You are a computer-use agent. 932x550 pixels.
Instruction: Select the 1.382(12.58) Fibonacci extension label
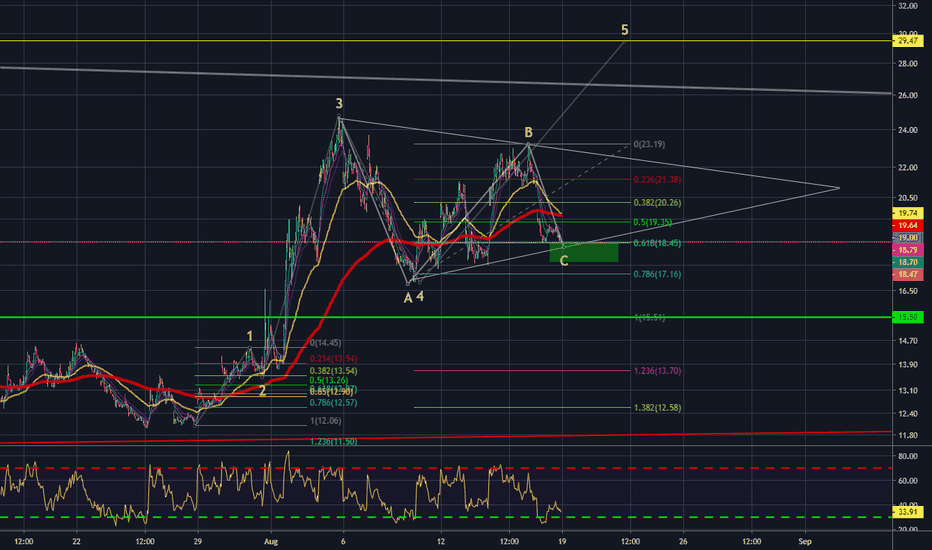click(657, 407)
